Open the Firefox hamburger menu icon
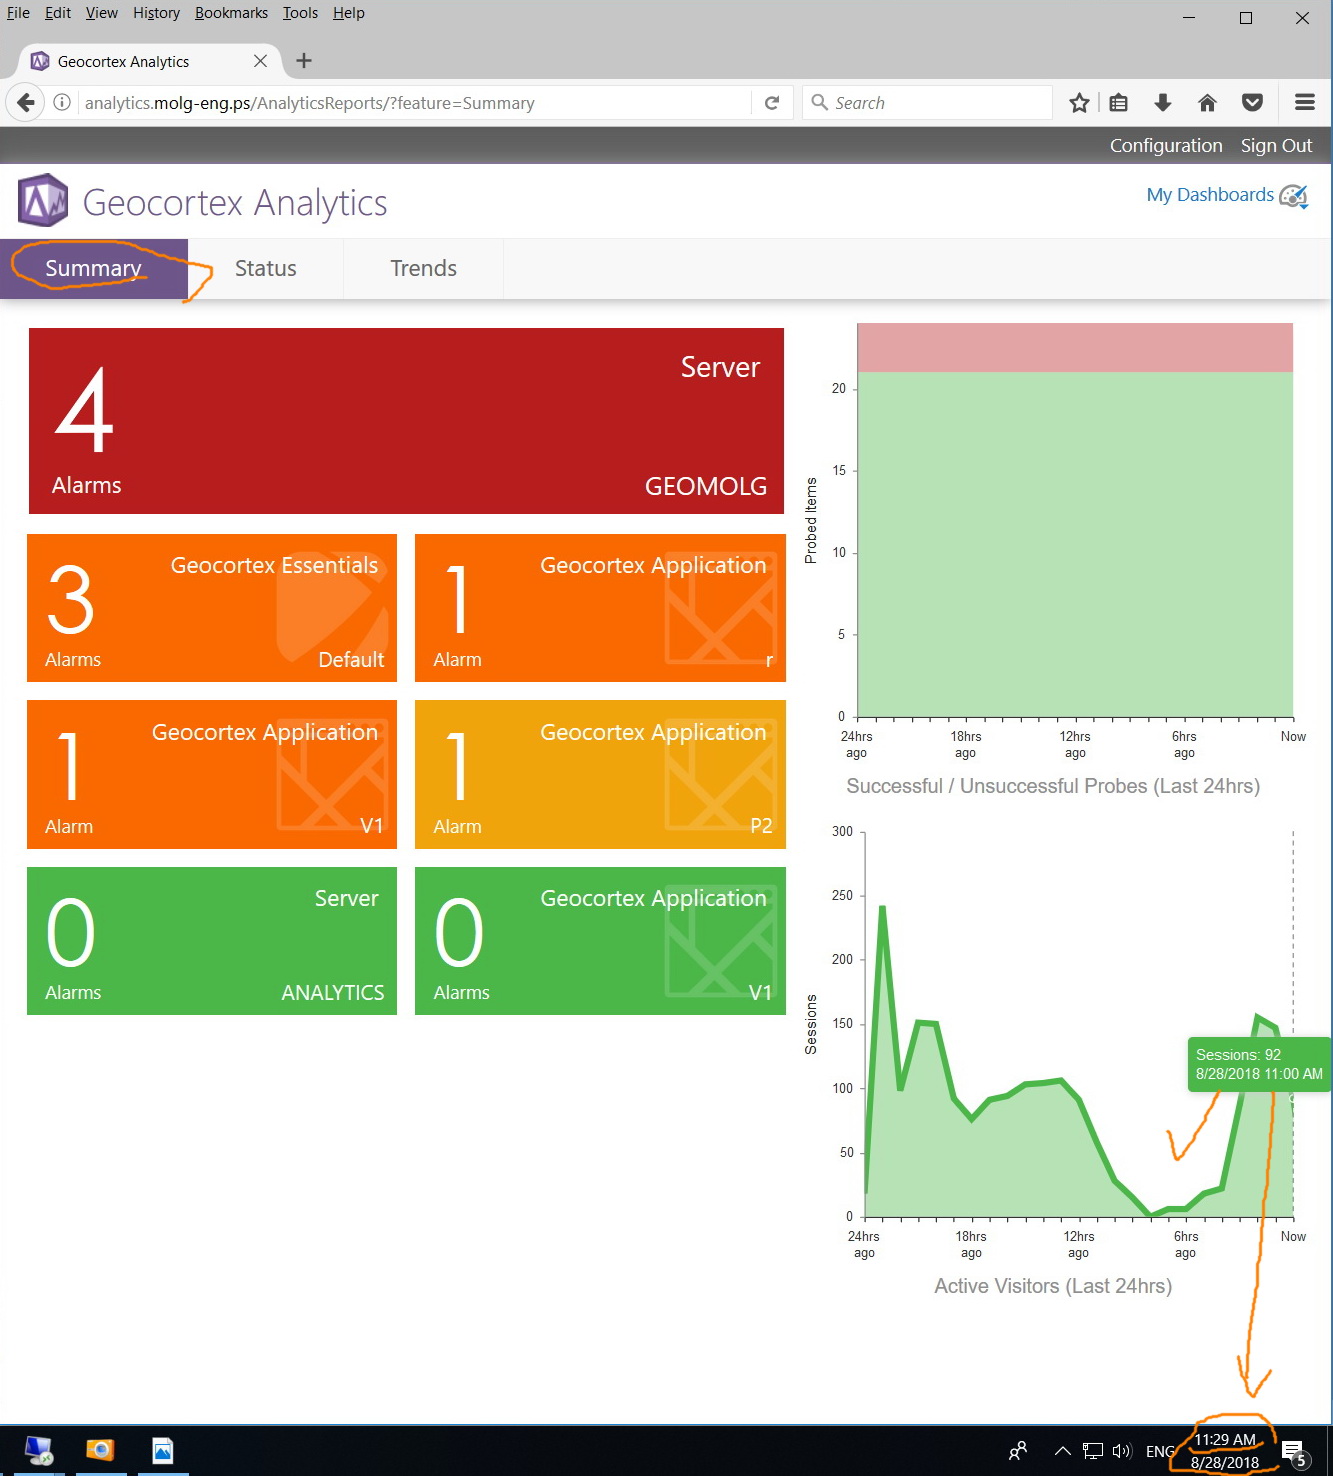This screenshot has width=1333, height=1476. (1304, 102)
